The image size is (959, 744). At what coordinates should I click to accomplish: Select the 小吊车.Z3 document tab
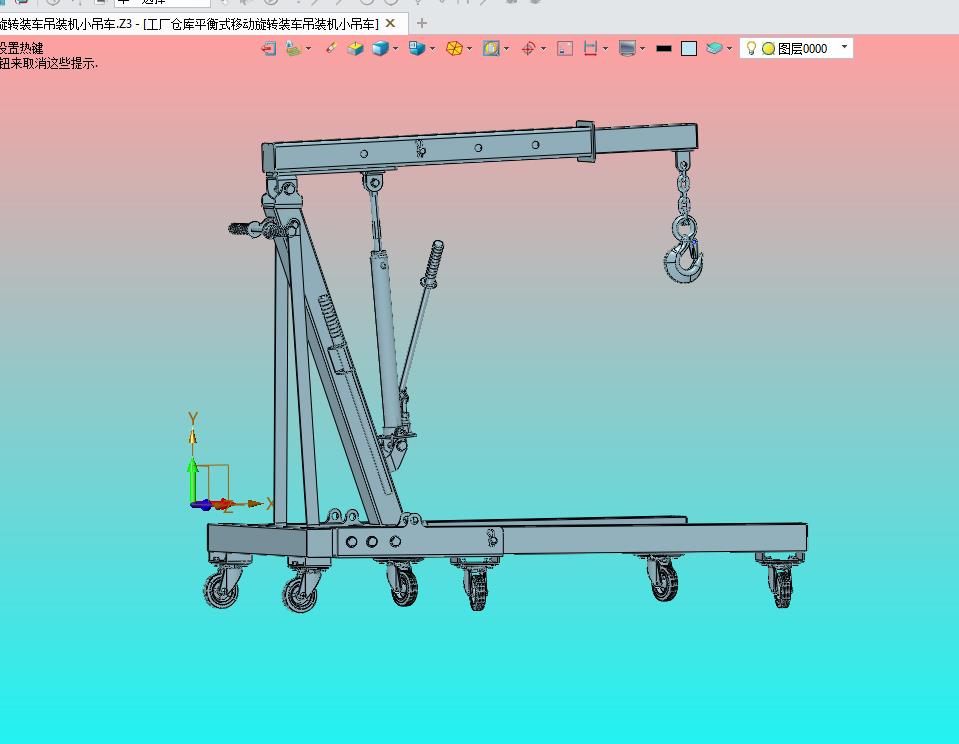190,24
